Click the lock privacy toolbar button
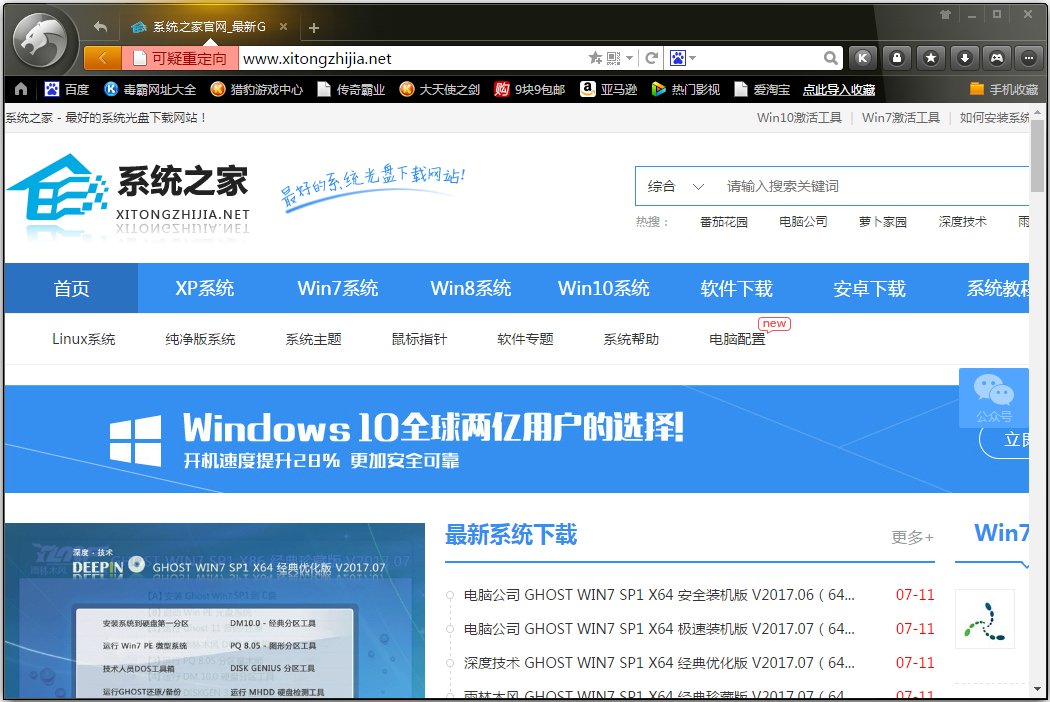1050x702 pixels. 897,58
